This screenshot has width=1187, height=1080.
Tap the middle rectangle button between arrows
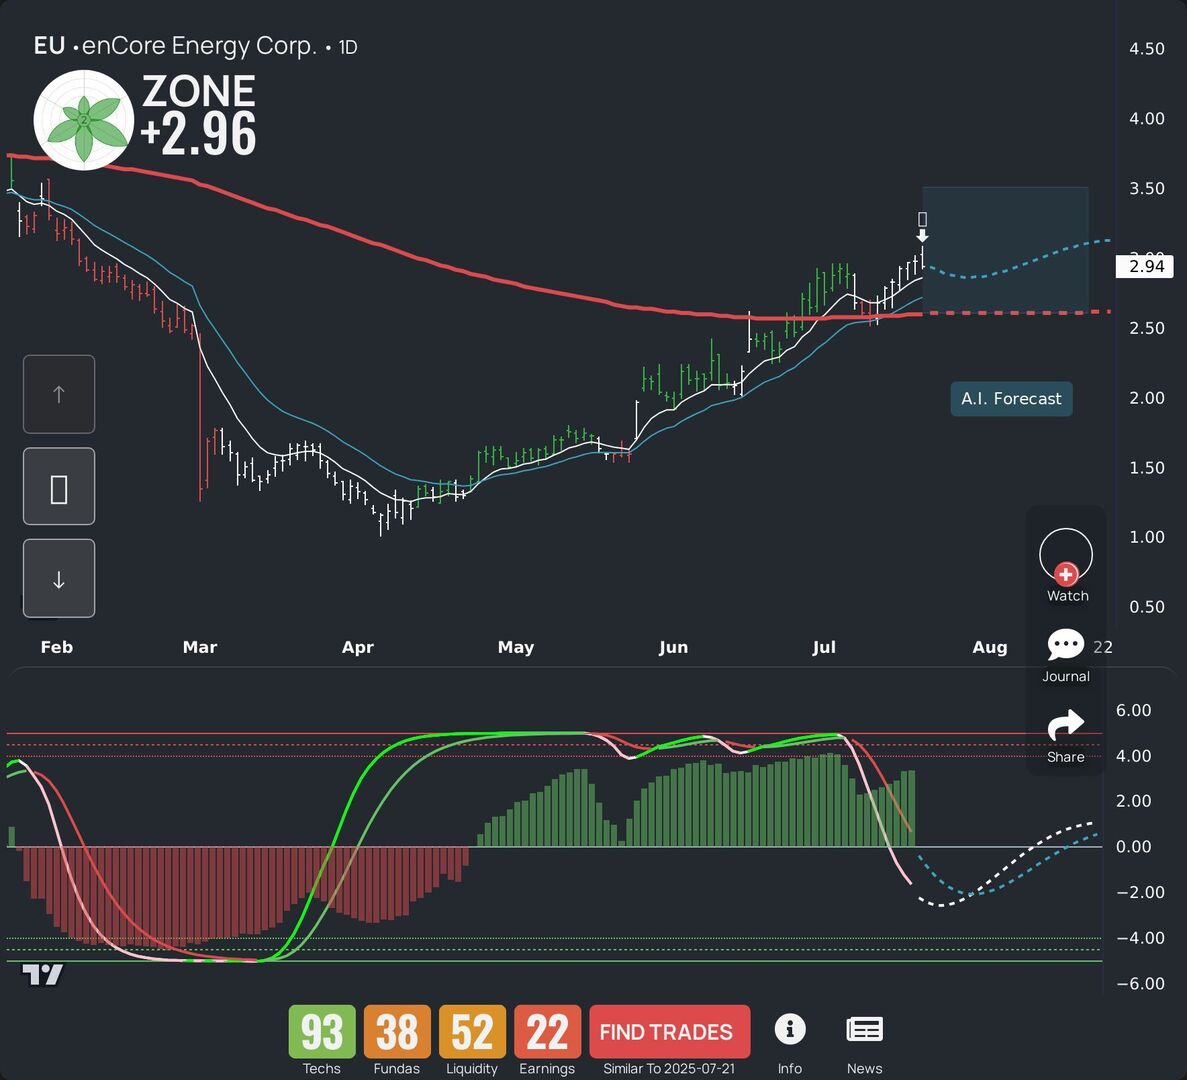tap(59, 487)
